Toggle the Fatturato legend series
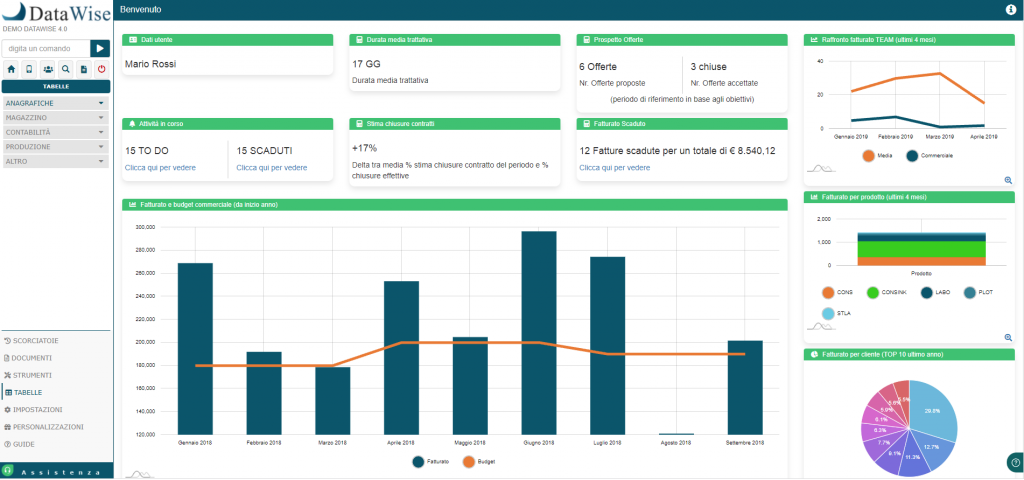The width and height of the screenshot is (1024, 480). 430,462
